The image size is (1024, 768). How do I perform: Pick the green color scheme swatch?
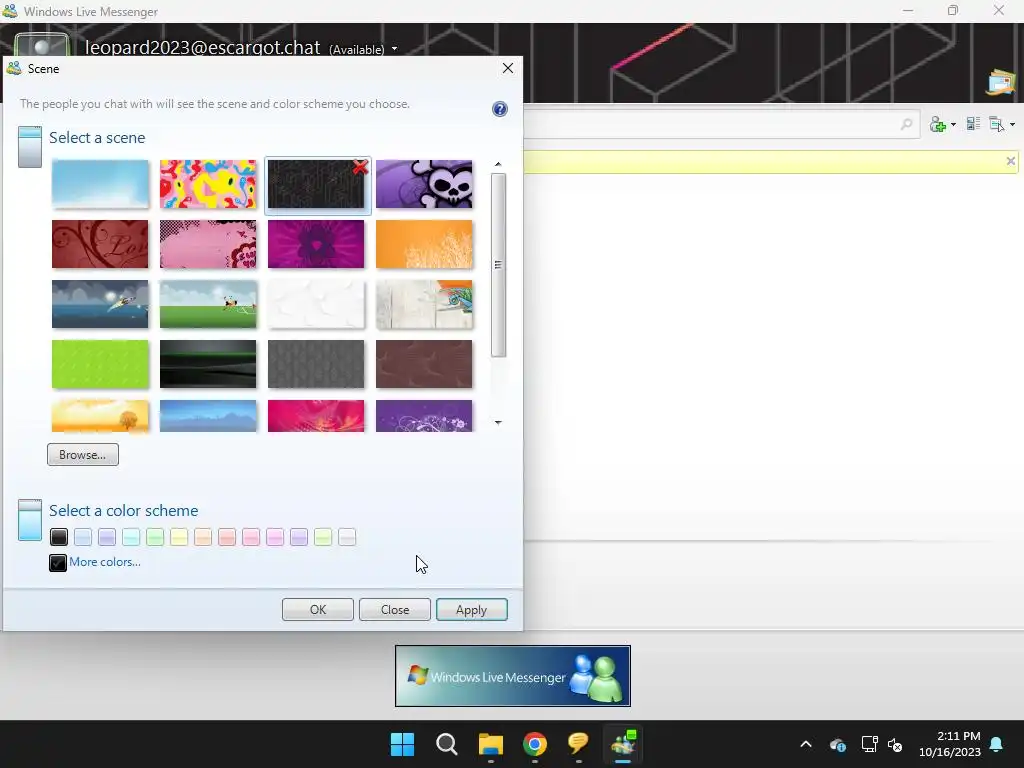pyautogui.click(x=155, y=537)
